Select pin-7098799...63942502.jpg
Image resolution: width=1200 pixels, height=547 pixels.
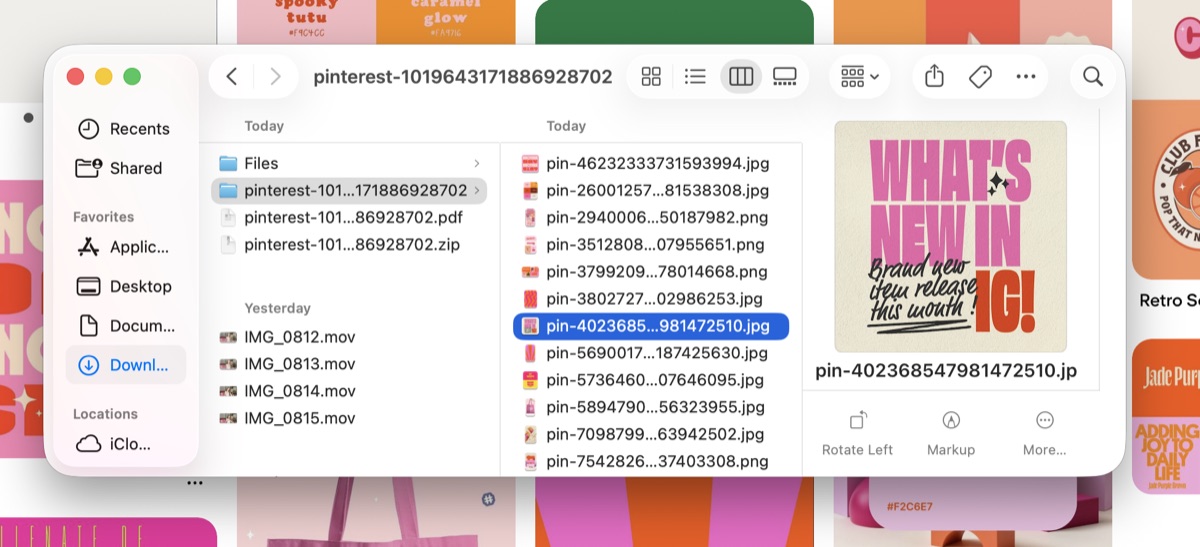point(651,434)
